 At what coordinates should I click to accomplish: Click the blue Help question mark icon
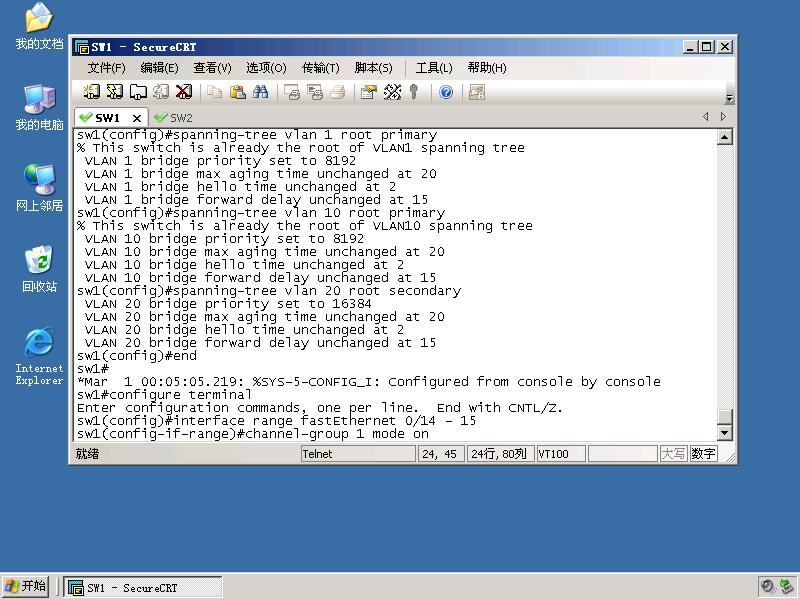446,92
